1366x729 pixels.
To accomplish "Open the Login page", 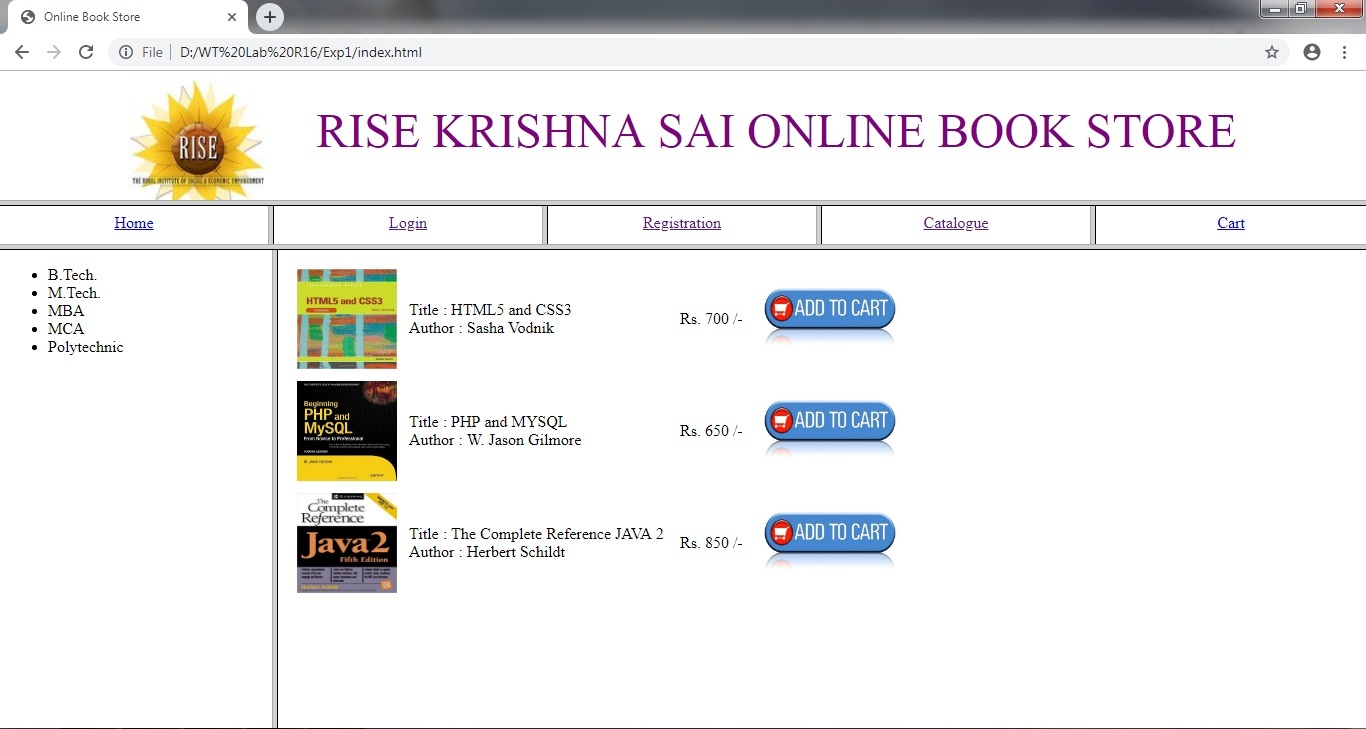I will click(407, 223).
